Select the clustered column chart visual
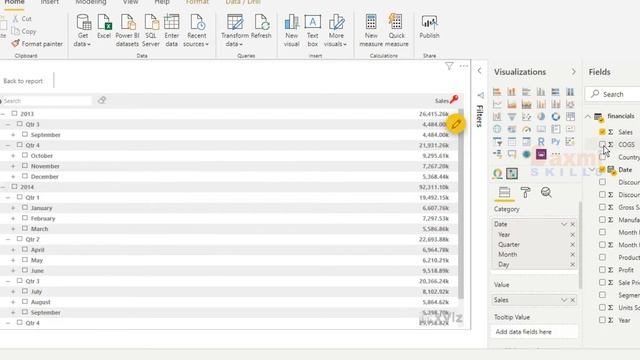Screen dimensions: 640x360 coord(541,92)
